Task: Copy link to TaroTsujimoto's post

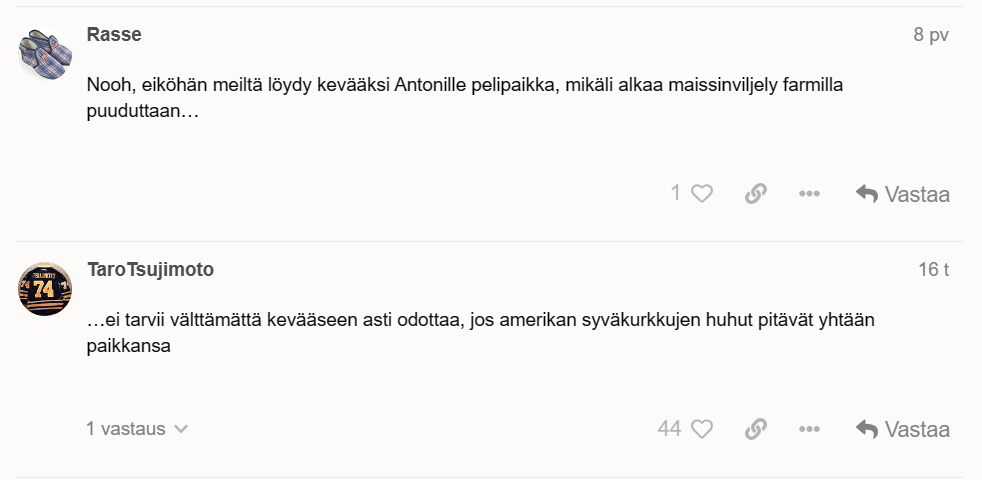Action: 756,429
